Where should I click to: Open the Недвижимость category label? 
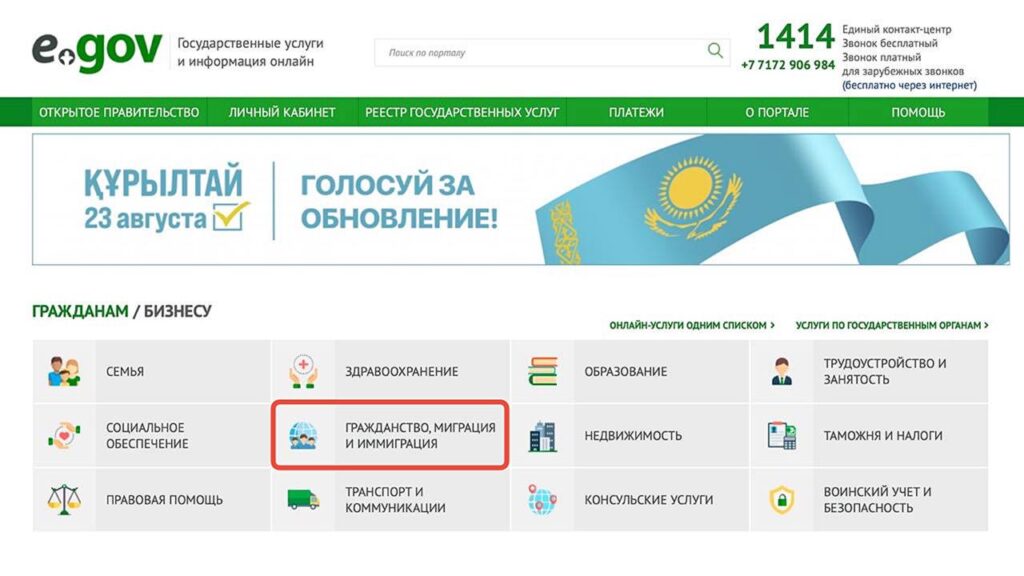(x=633, y=436)
